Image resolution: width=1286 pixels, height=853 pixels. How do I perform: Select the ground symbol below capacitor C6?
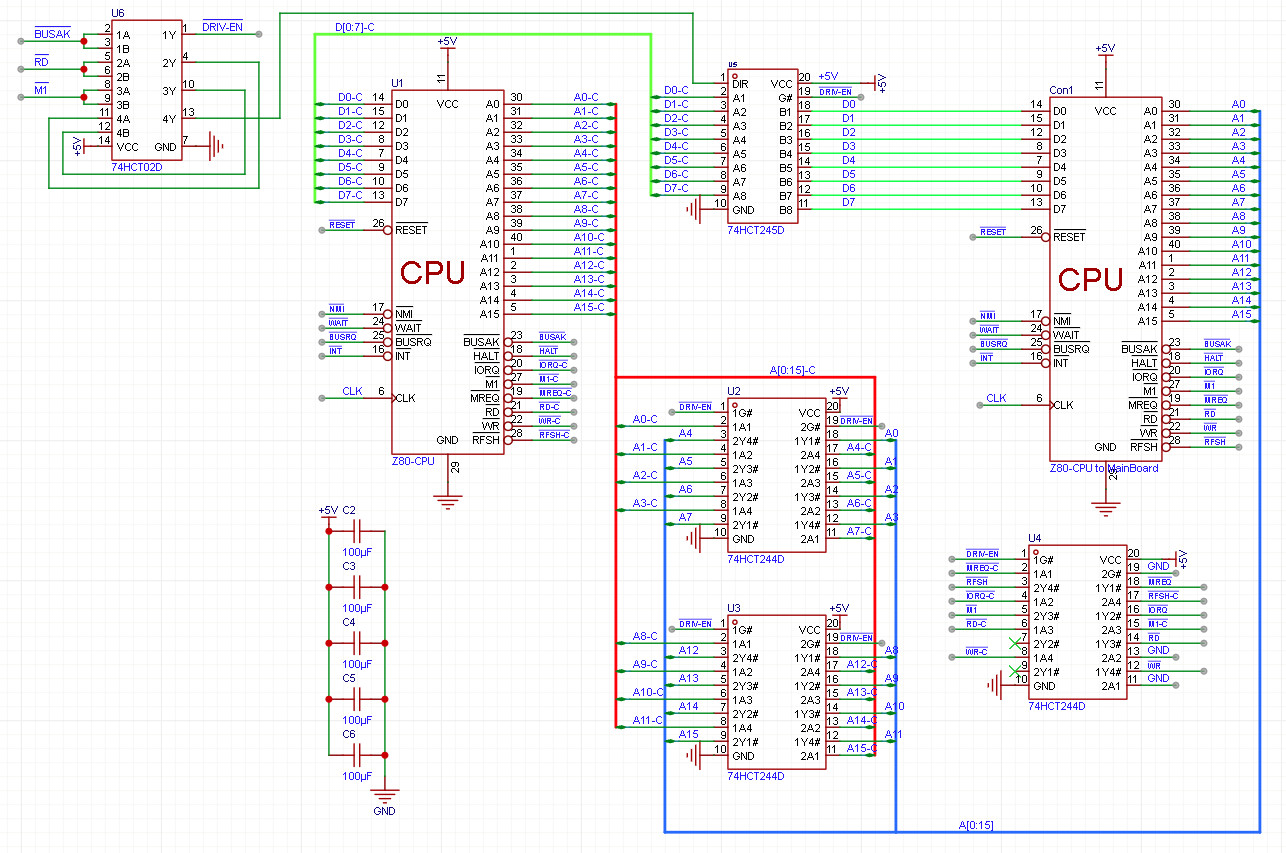(x=384, y=795)
